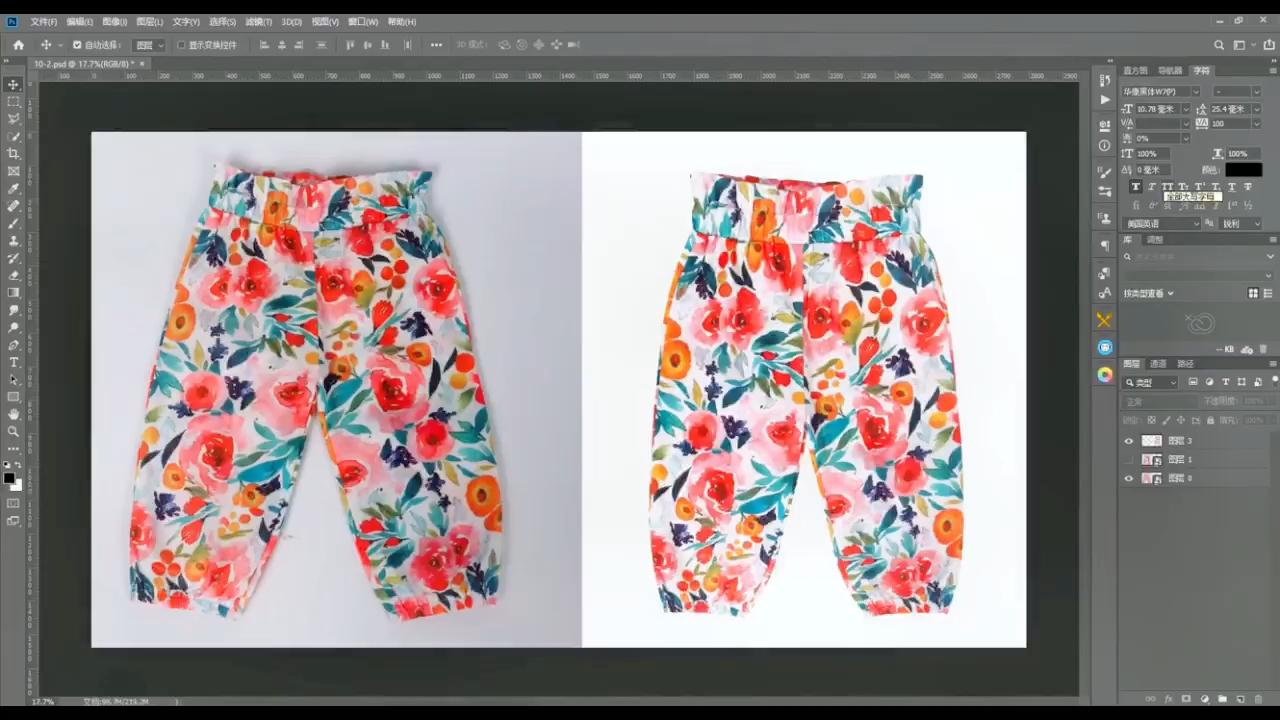
Task: Toggle underline in Character panel
Action: click(1232, 187)
